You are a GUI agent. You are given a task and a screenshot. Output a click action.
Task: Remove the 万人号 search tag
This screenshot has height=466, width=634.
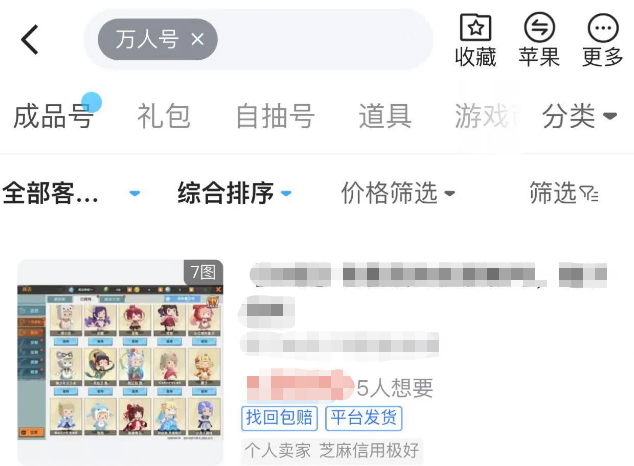[197, 39]
